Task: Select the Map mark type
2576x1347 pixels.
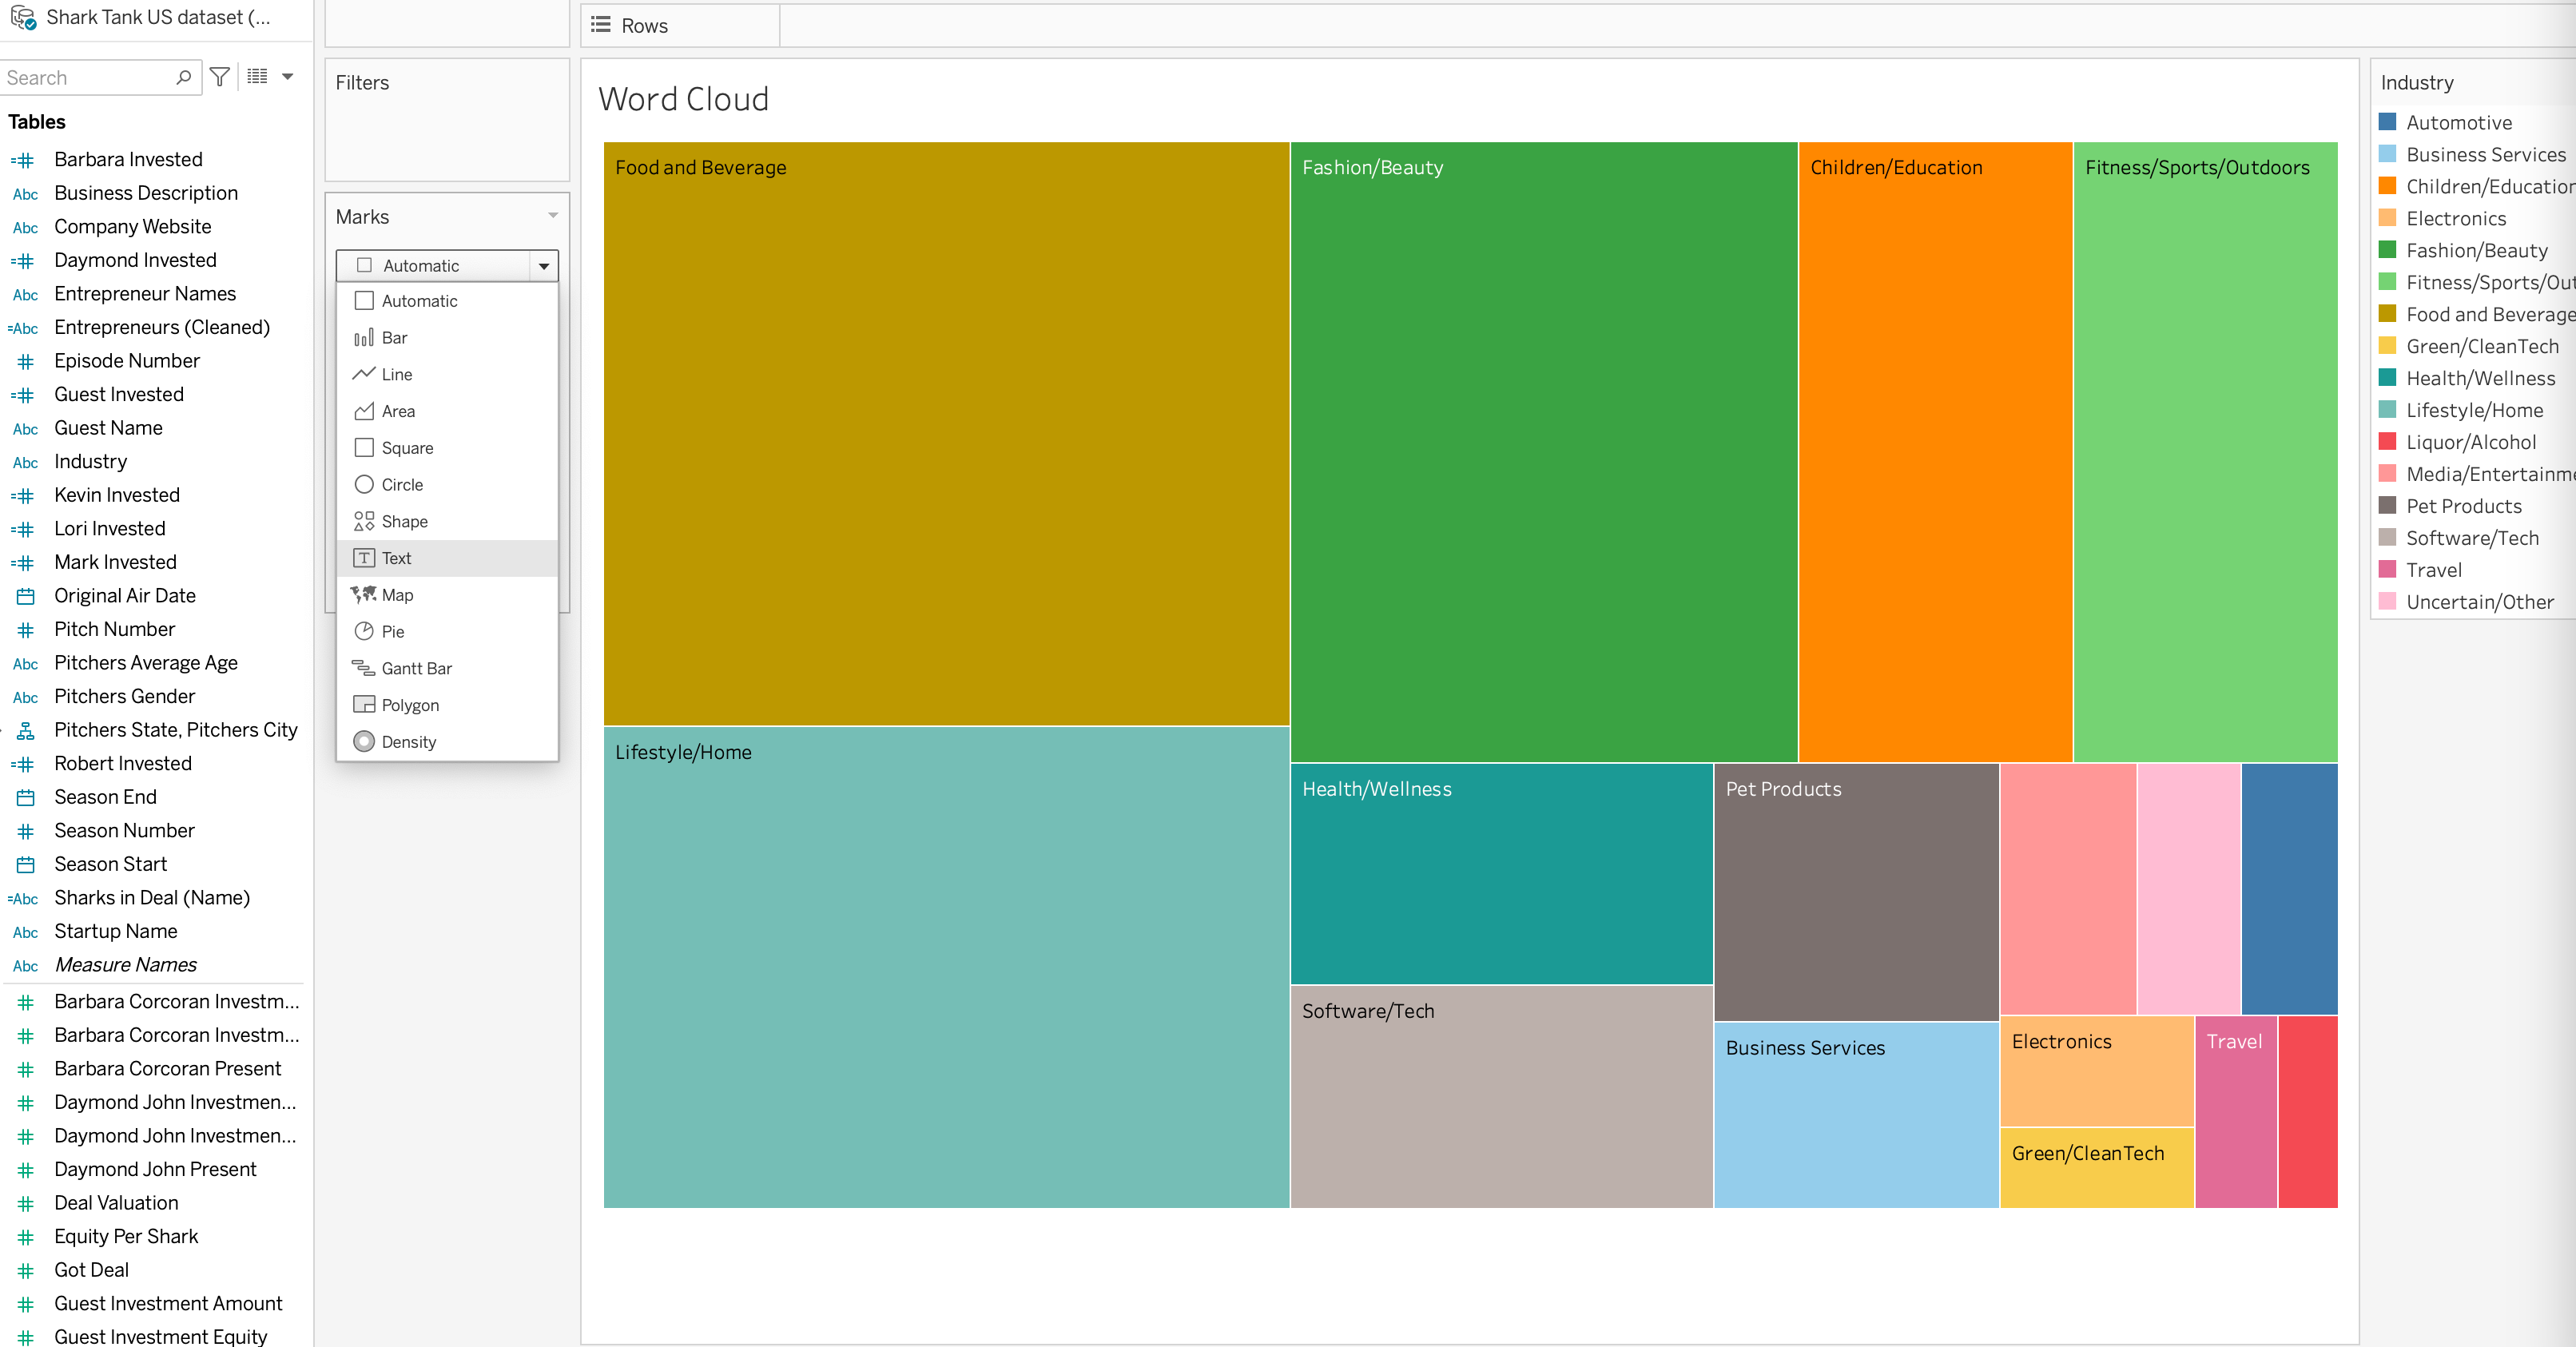Action: pos(397,595)
